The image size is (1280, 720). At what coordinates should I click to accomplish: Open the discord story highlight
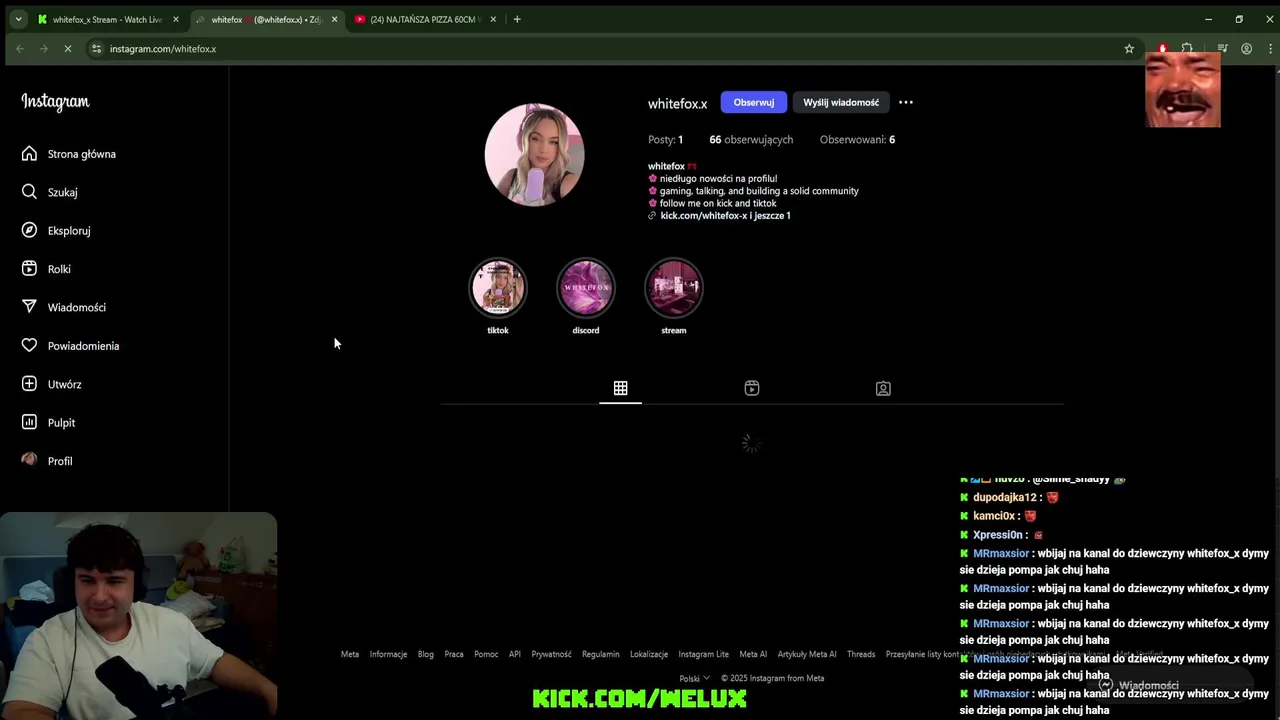point(586,288)
